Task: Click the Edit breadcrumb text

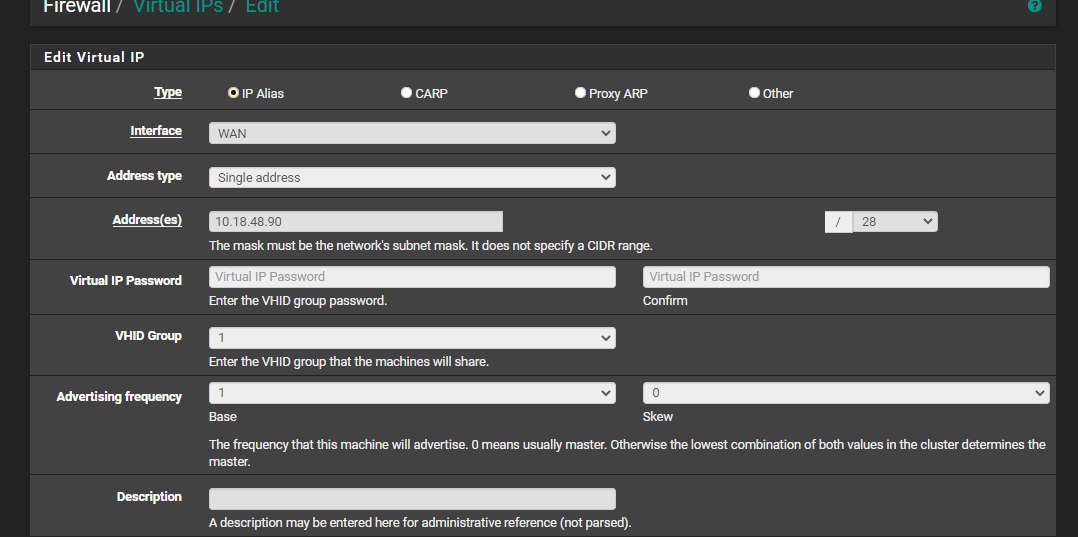Action: tap(262, 7)
